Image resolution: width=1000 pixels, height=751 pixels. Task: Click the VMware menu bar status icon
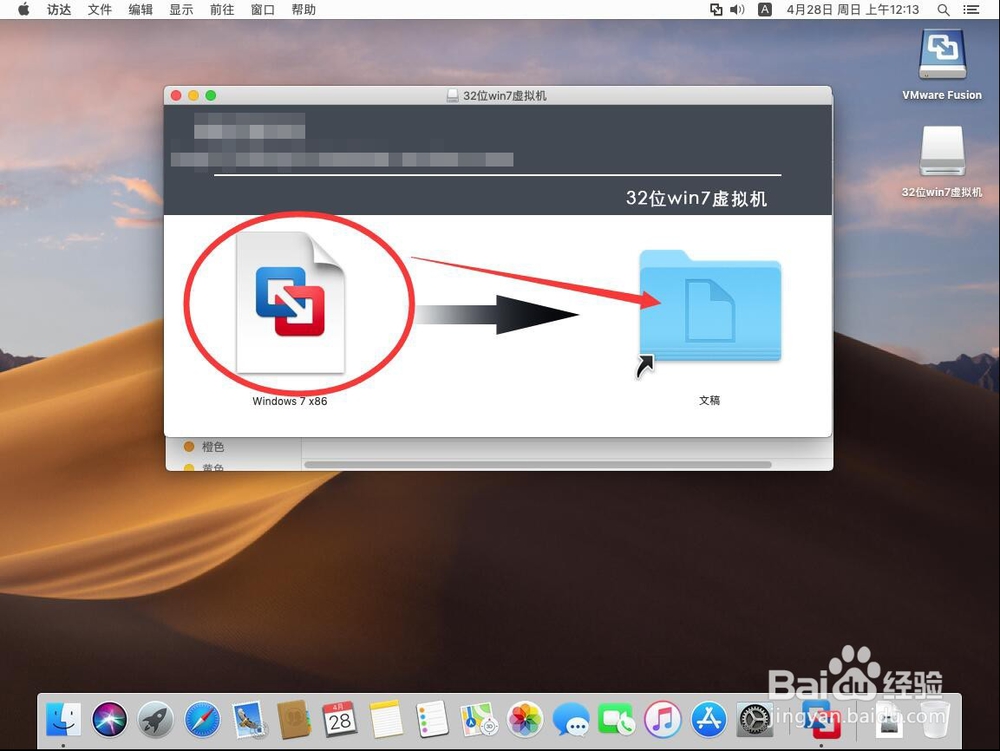pyautogui.click(x=716, y=10)
